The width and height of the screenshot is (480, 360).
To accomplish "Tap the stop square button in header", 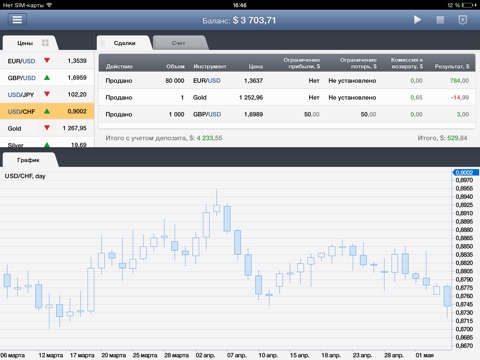I will [440, 20].
